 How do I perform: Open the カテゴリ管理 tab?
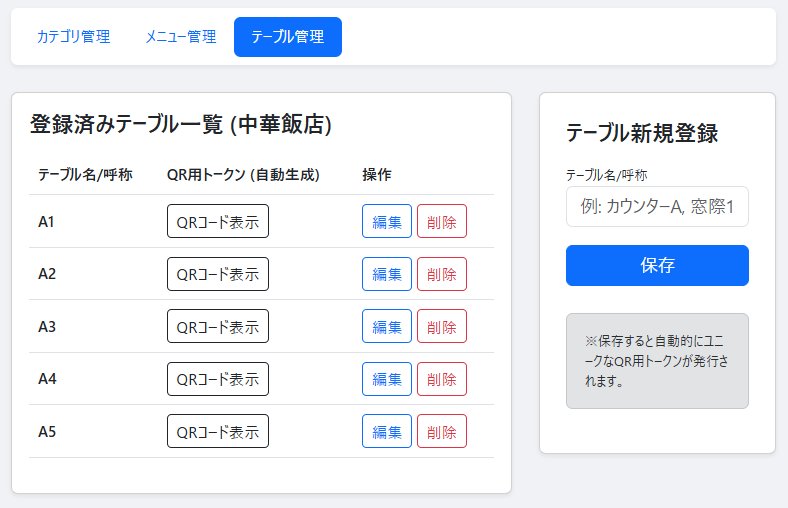click(73, 37)
